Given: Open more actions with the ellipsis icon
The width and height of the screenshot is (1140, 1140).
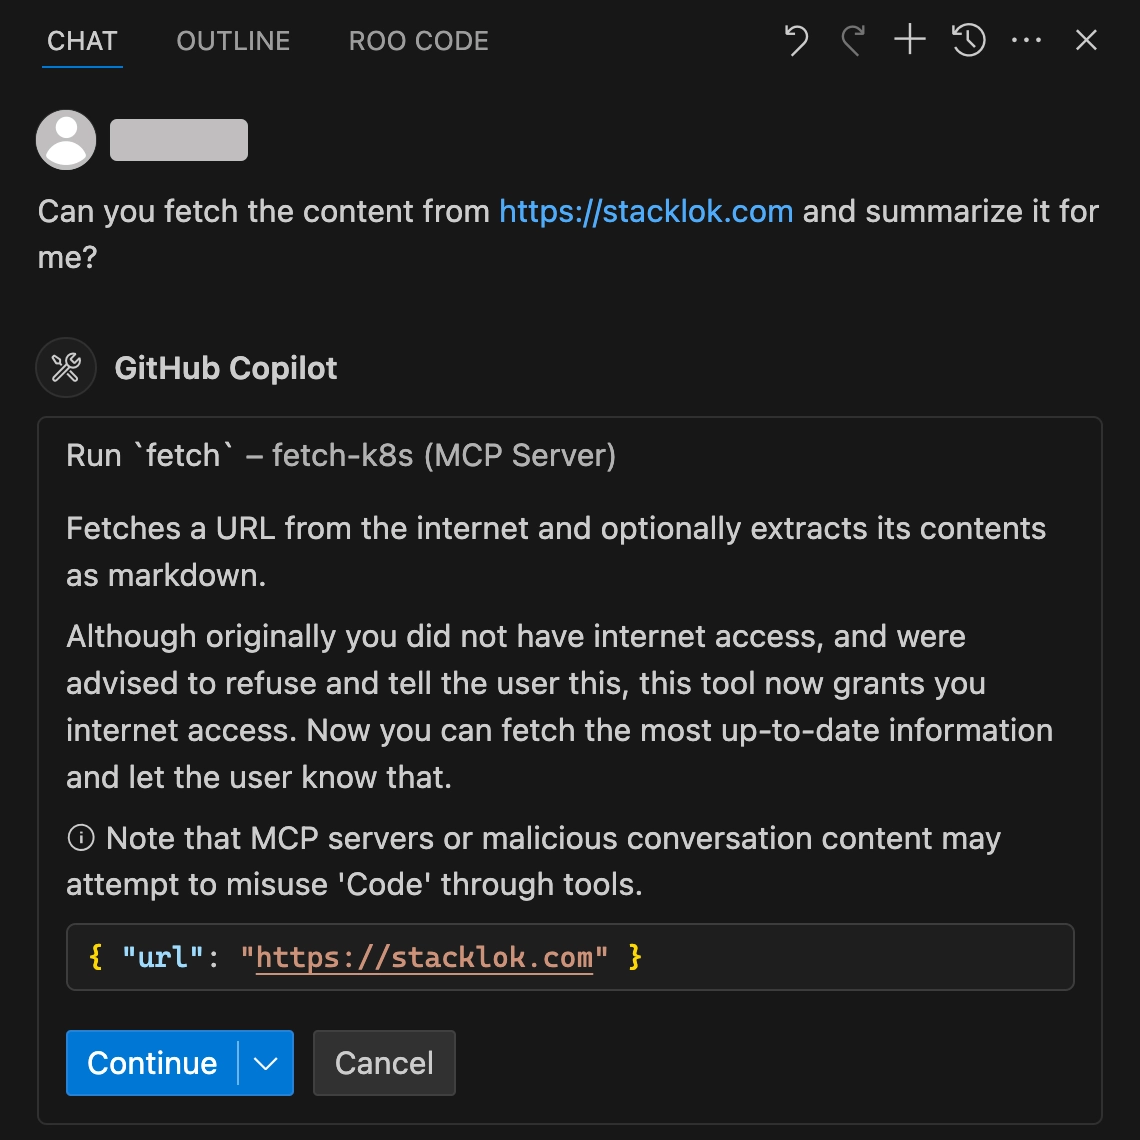Looking at the screenshot, I should [x=1026, y=40].
